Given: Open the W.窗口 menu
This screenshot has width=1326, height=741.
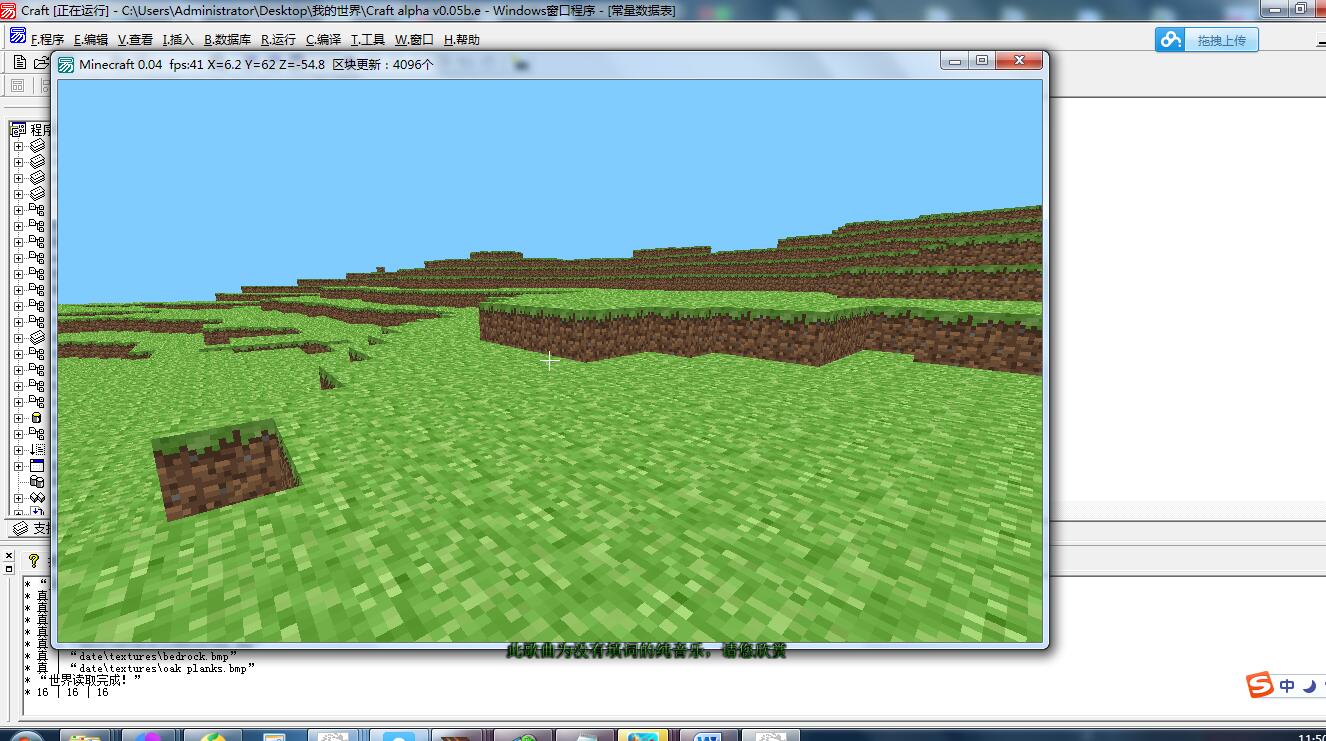Looking at the screenshot, I should pos(414,40).
